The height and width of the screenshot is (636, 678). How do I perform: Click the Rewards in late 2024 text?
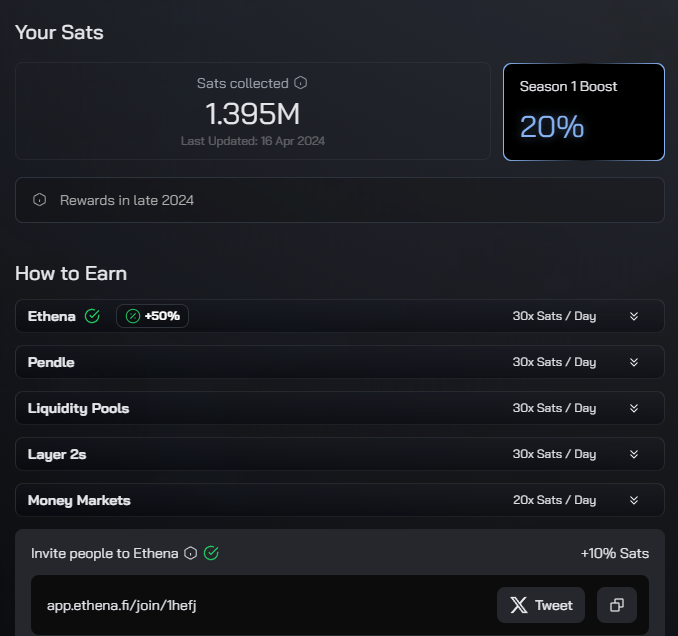click(127, 200)
